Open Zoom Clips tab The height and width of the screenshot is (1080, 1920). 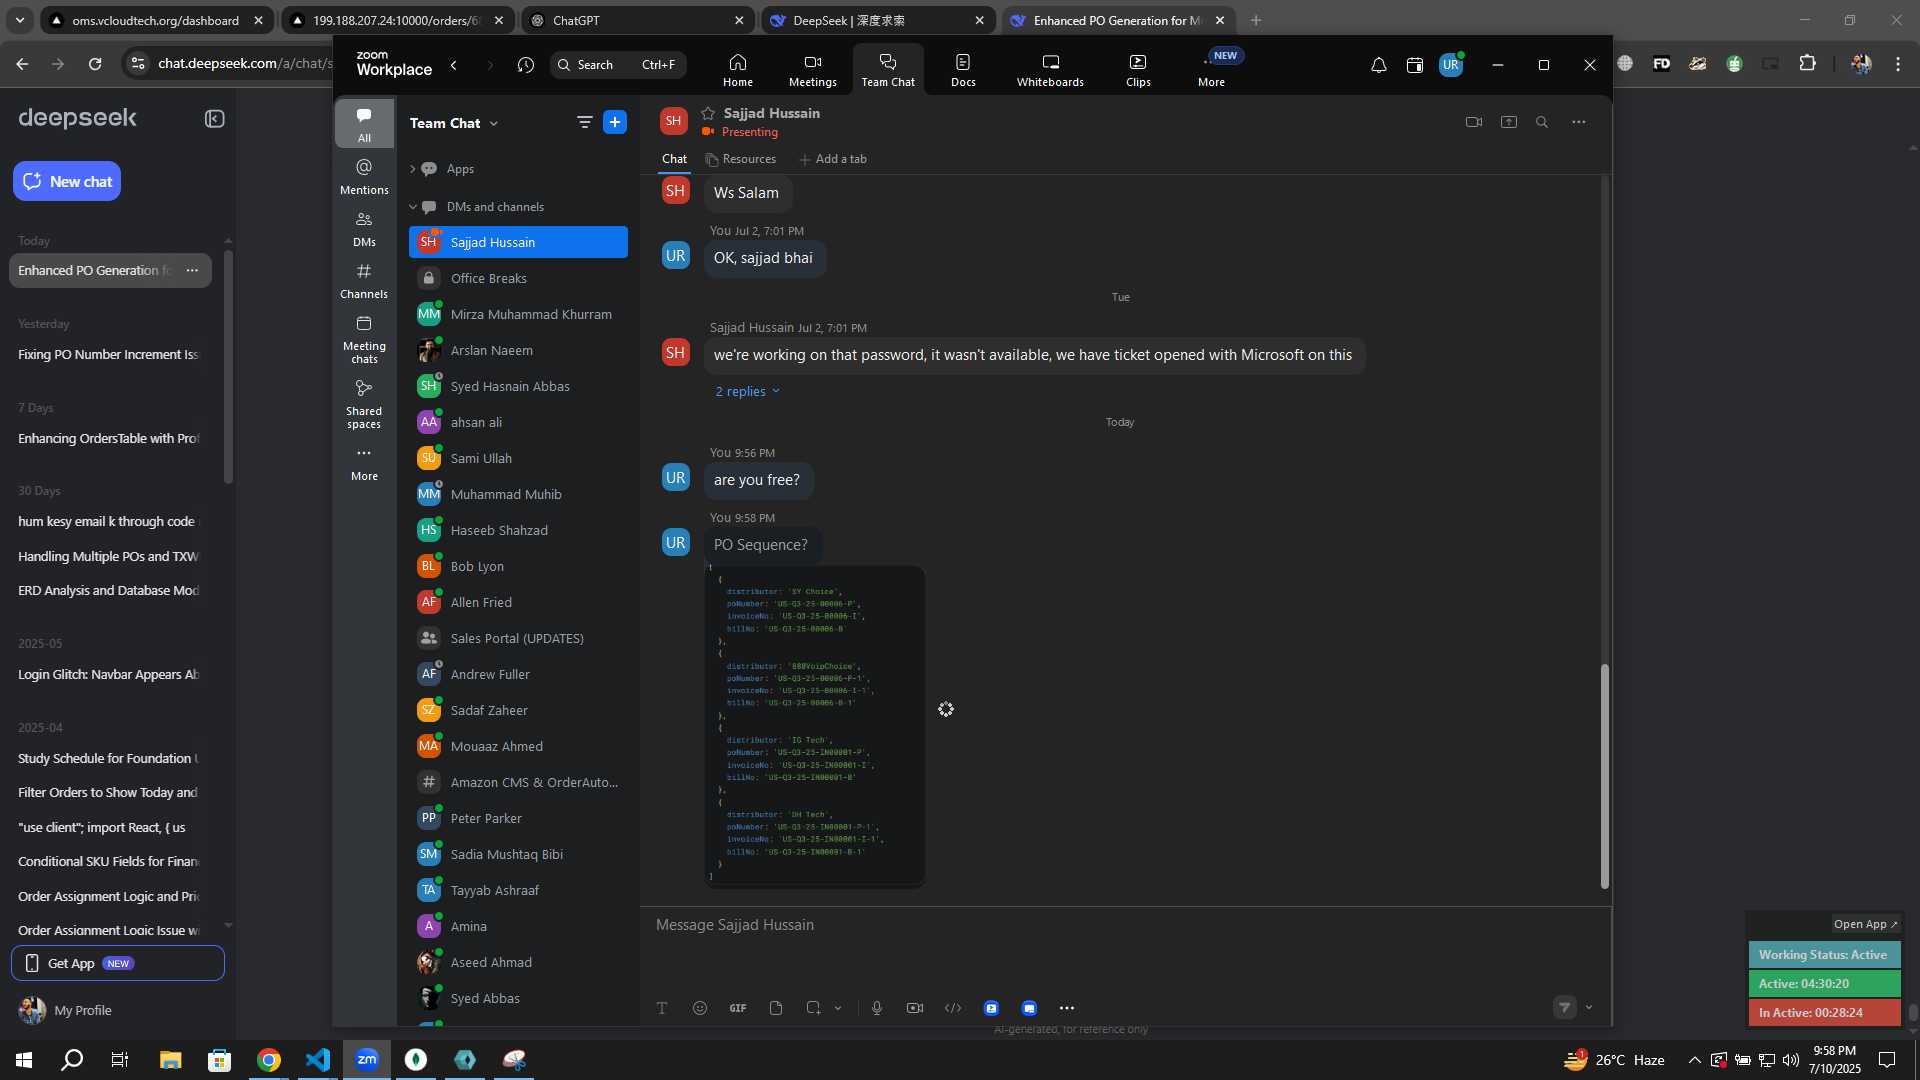pos(1138,70)
